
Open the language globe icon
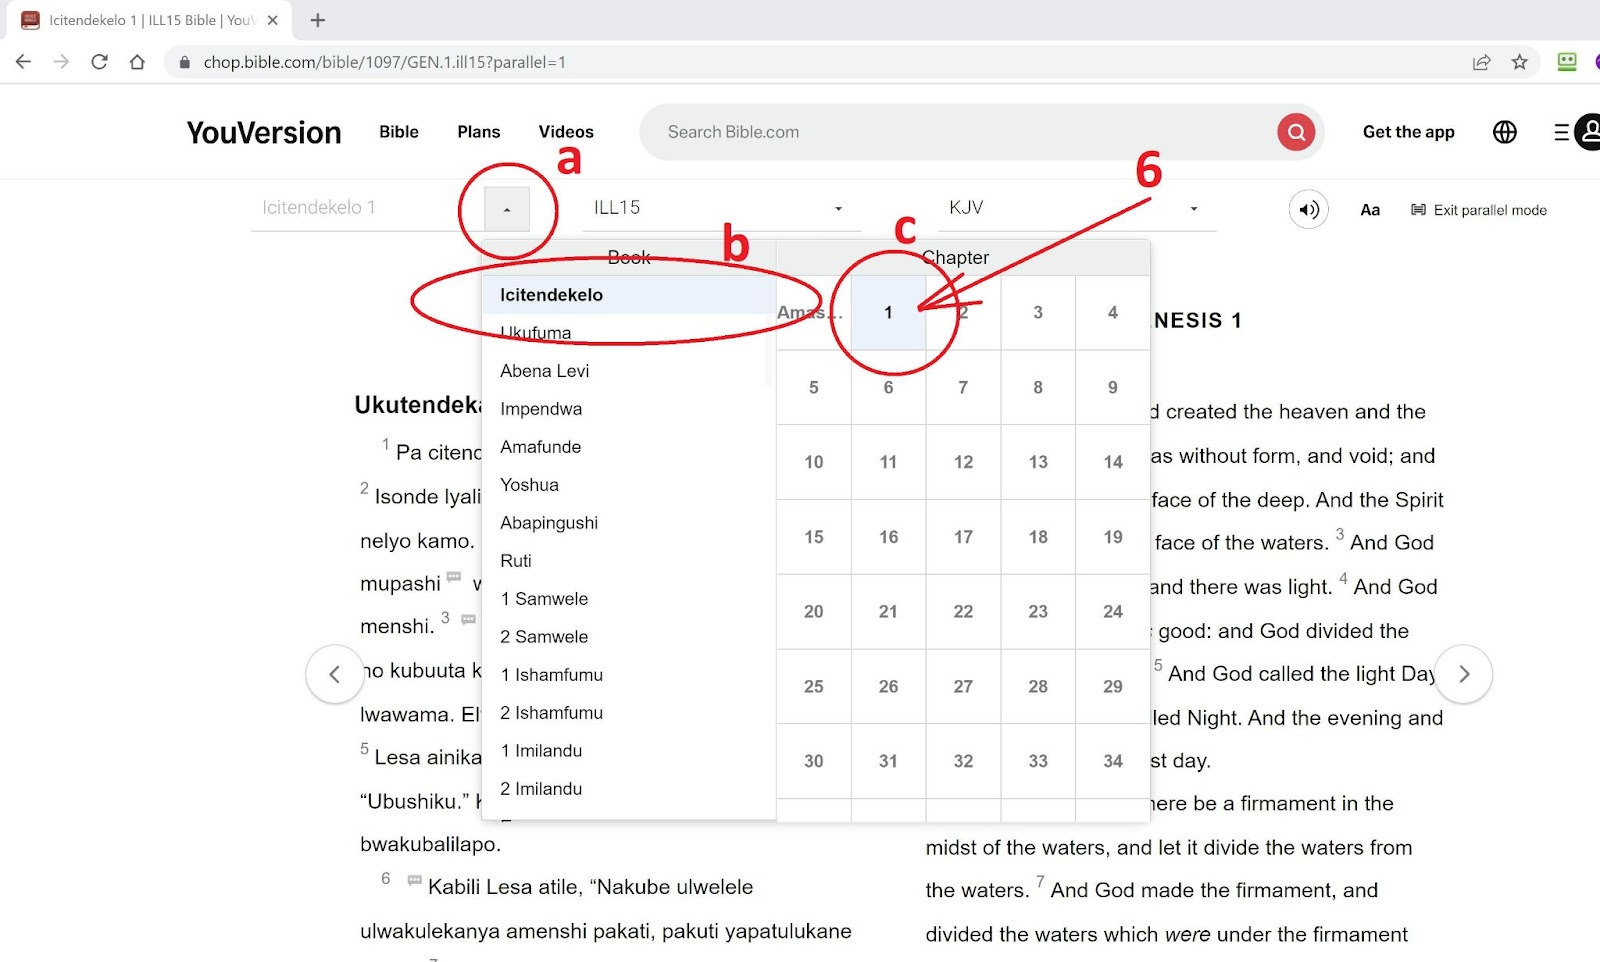click(x=1505, y=132)
